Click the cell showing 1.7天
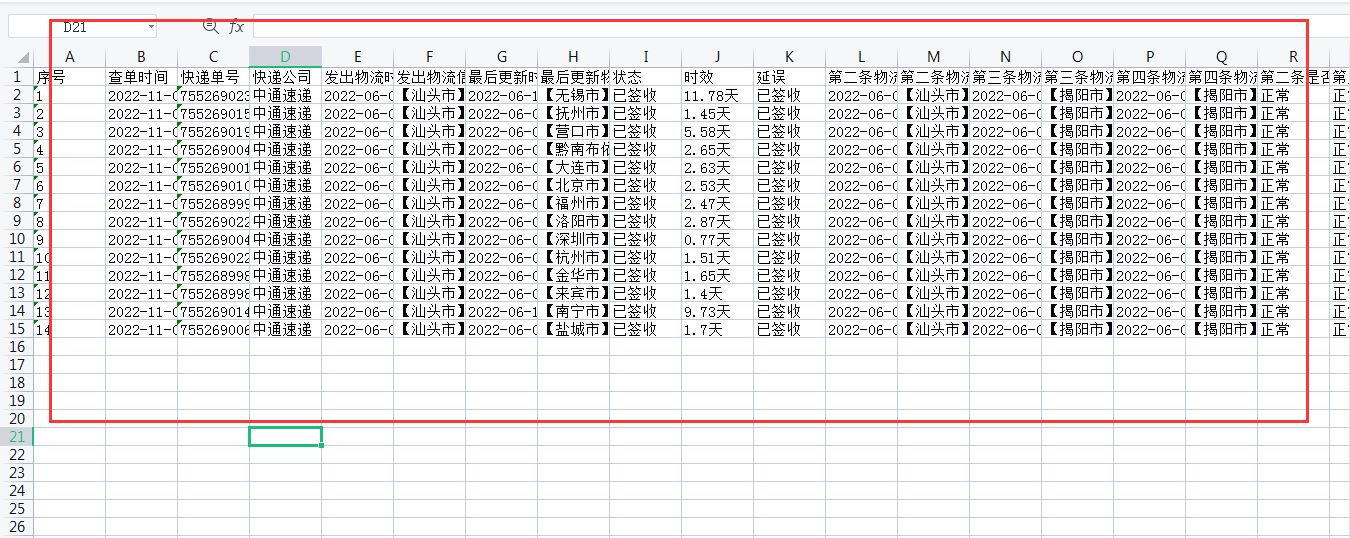The width and height of the screenshot is (1350, 538). (x=717, y=329)
